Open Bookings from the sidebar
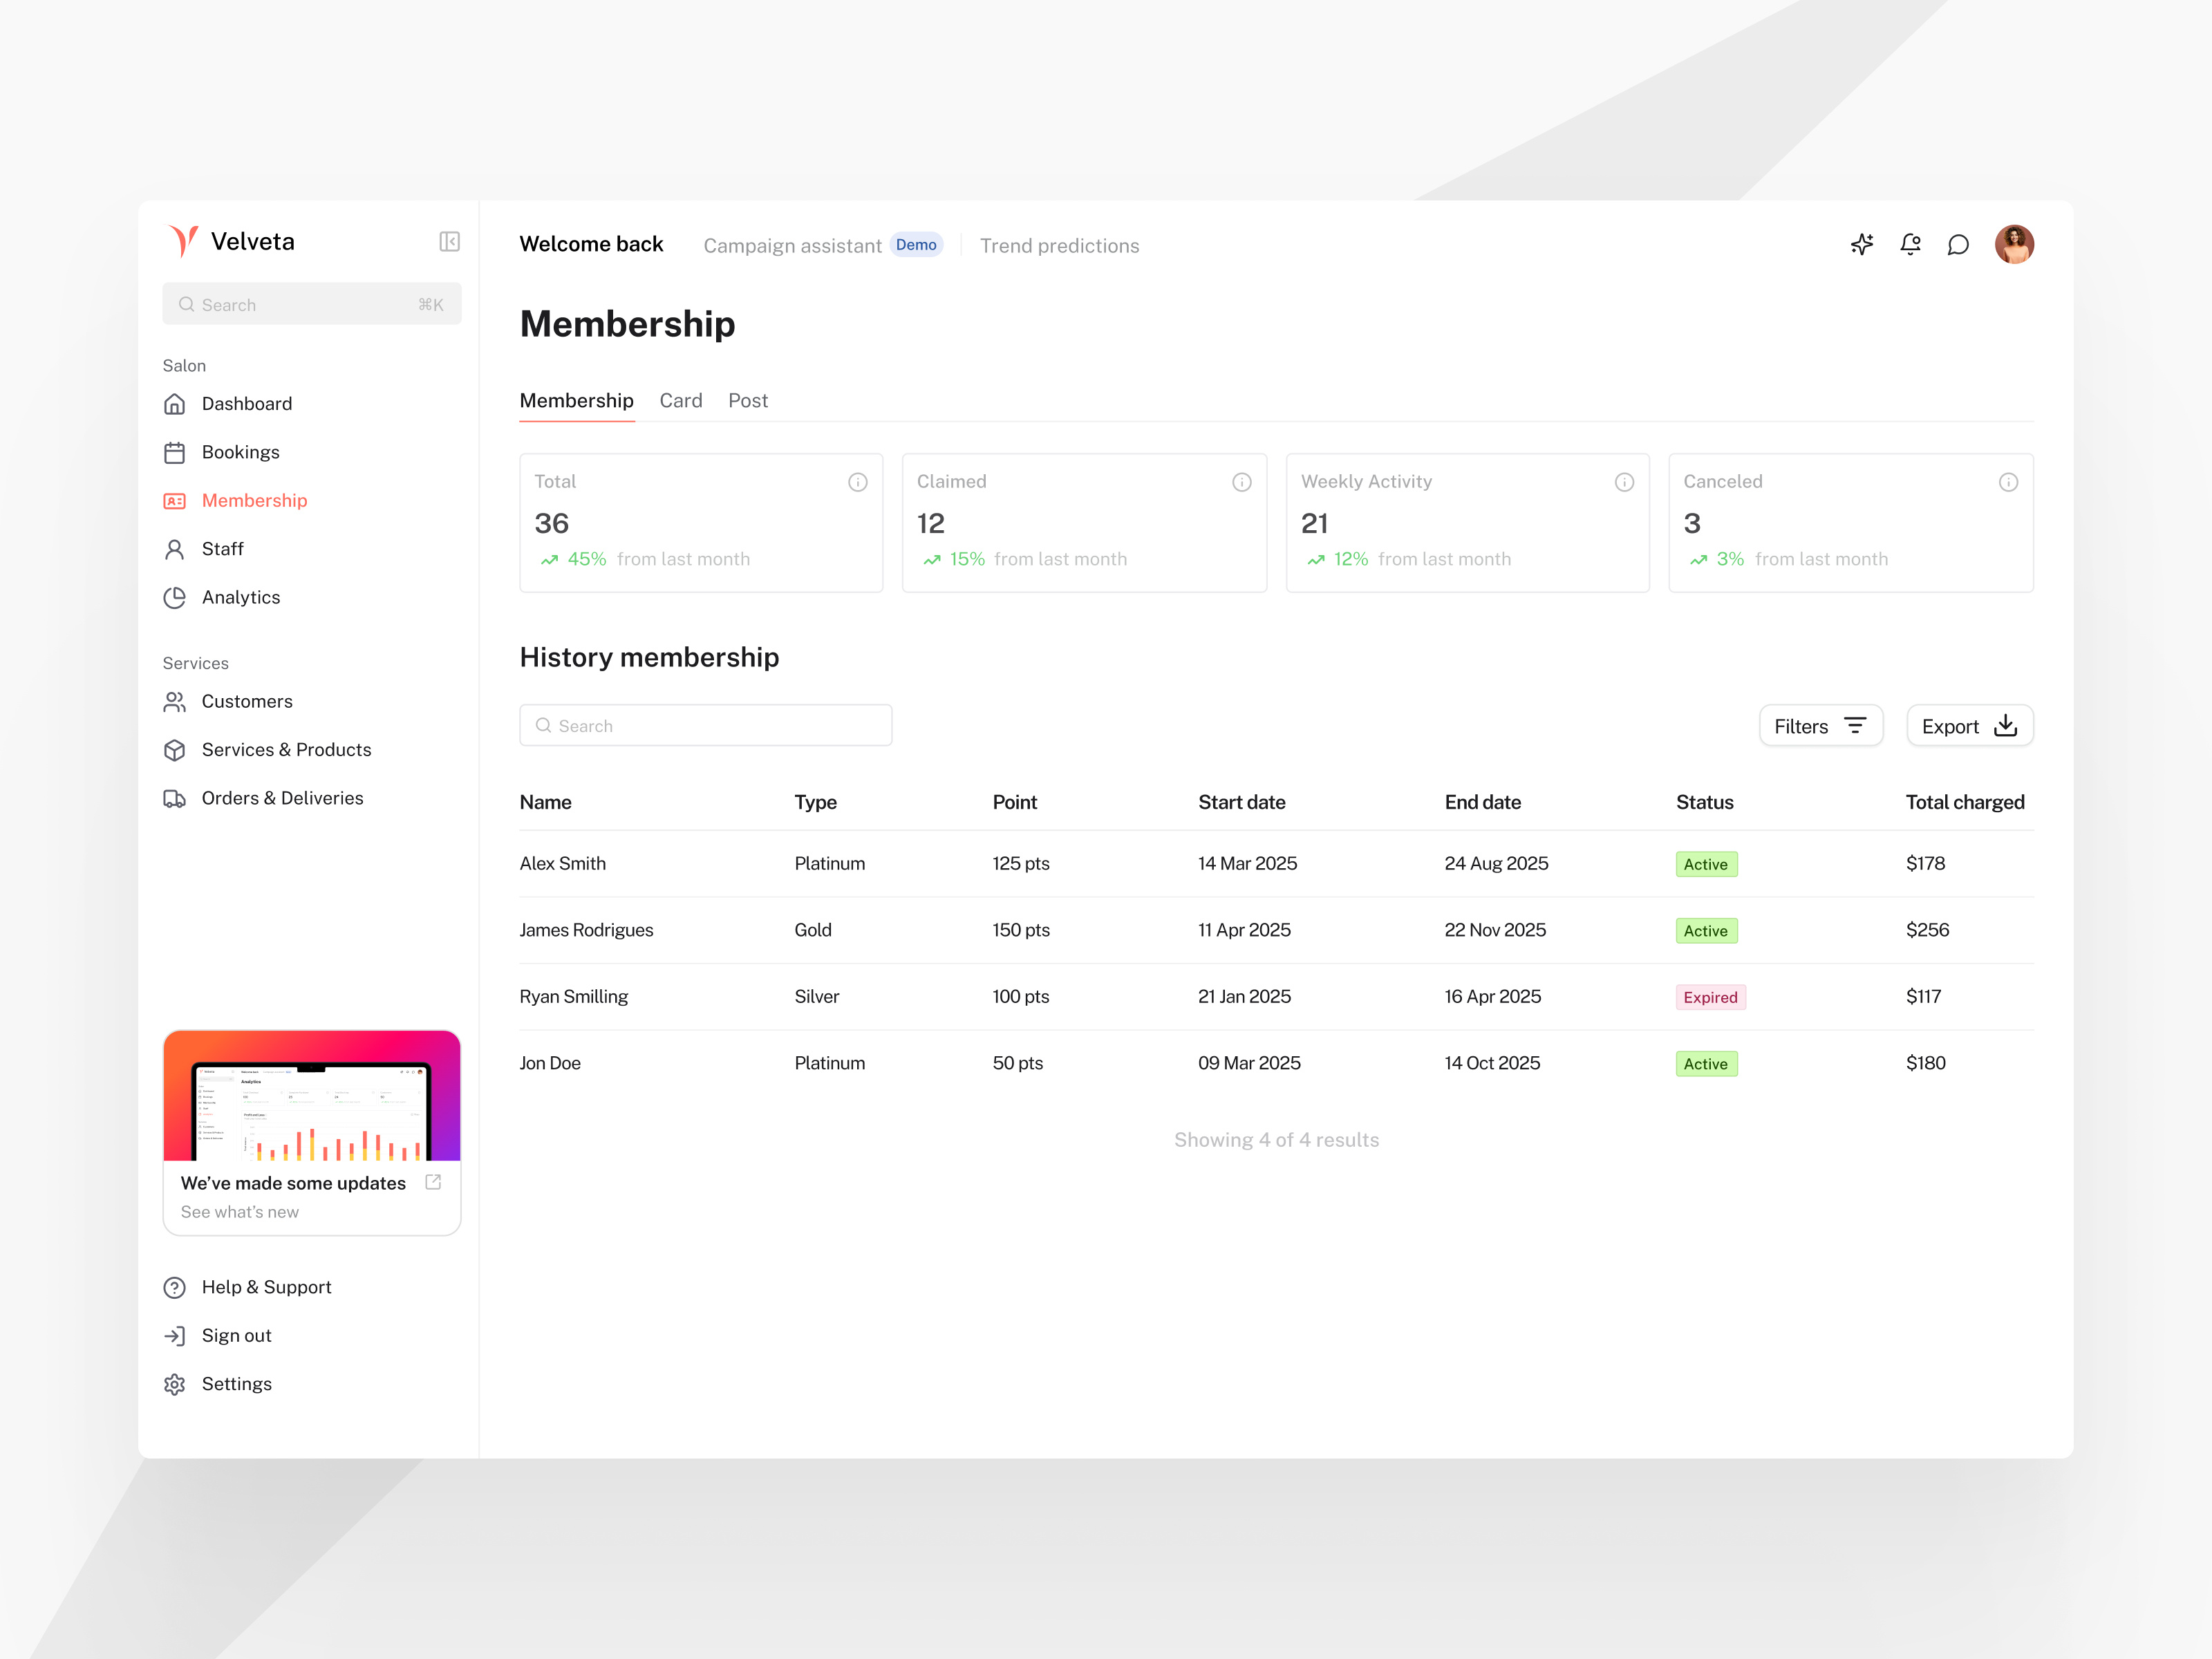This screenshot has width=2212, height=1659. pos(241,453)
